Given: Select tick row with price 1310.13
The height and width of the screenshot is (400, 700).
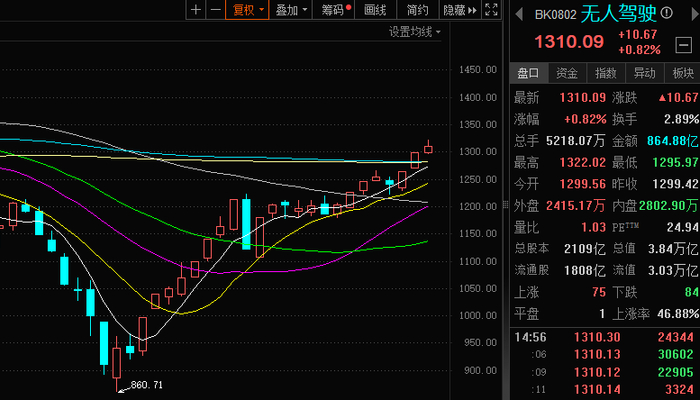Looking at the screenshot, I should tap(605, 354).
